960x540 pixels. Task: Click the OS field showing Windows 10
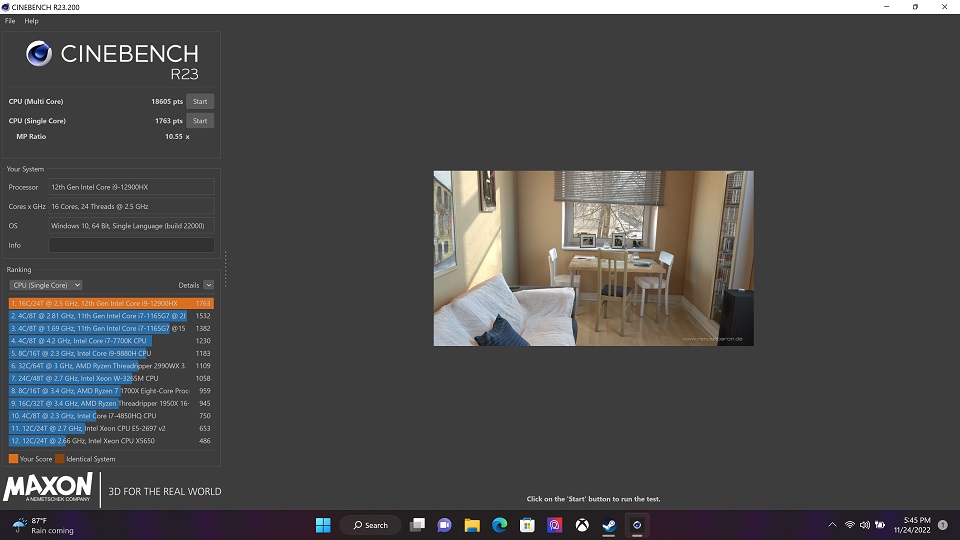pos(132,226)
